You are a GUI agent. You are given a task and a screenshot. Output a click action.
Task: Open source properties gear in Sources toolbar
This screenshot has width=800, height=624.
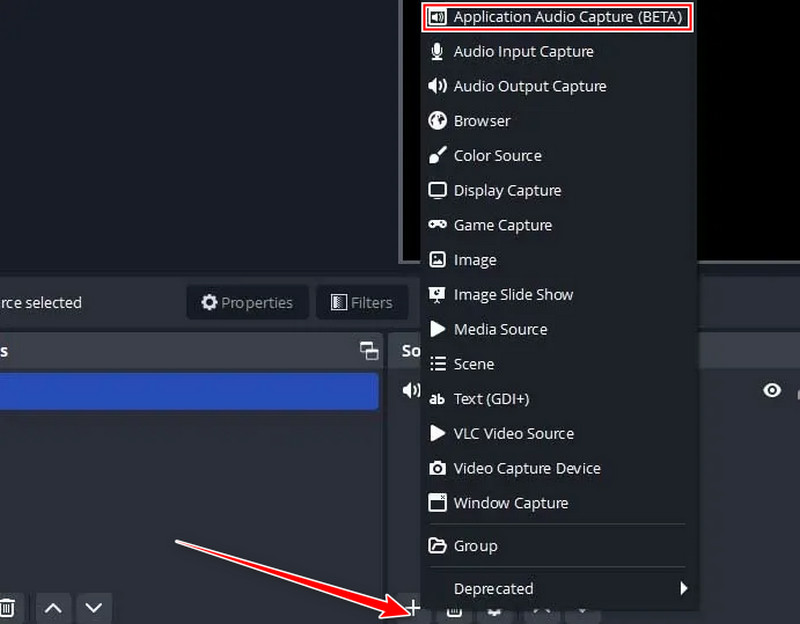click(494, 611)
